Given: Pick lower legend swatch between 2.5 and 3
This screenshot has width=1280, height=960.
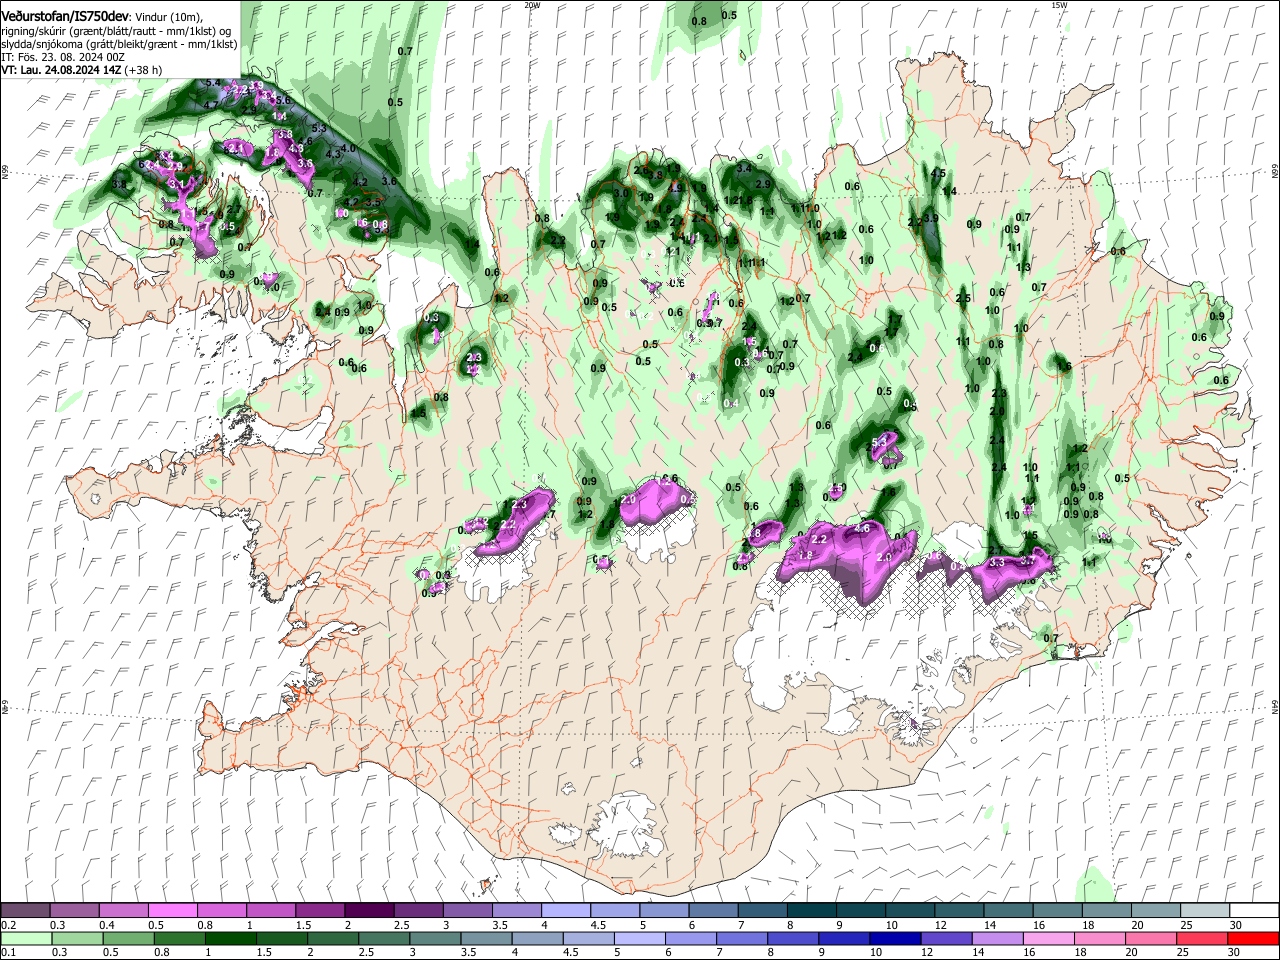Looking at the screenshot, I should tap(384, 938).
